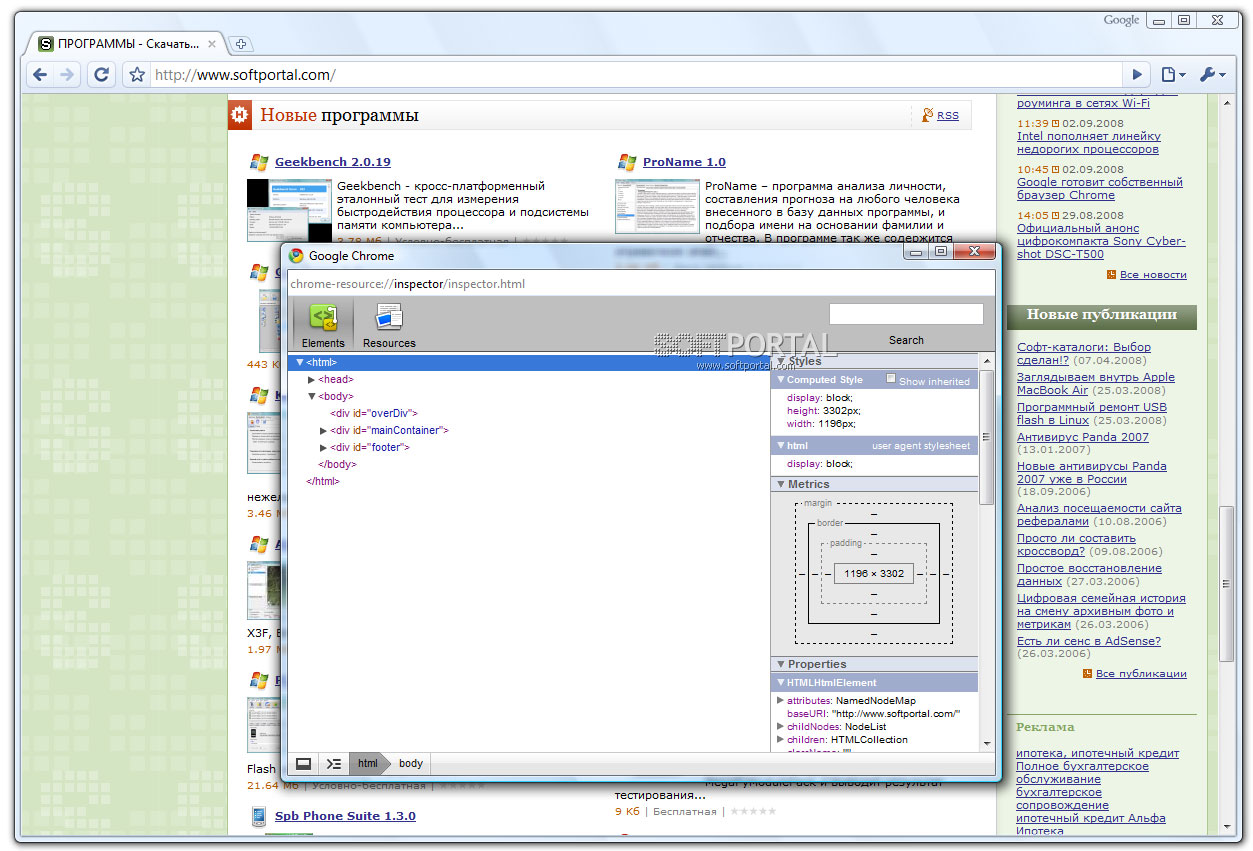
Task: Open the Resources panel in the inspector
Action: (x=389, y=325)
